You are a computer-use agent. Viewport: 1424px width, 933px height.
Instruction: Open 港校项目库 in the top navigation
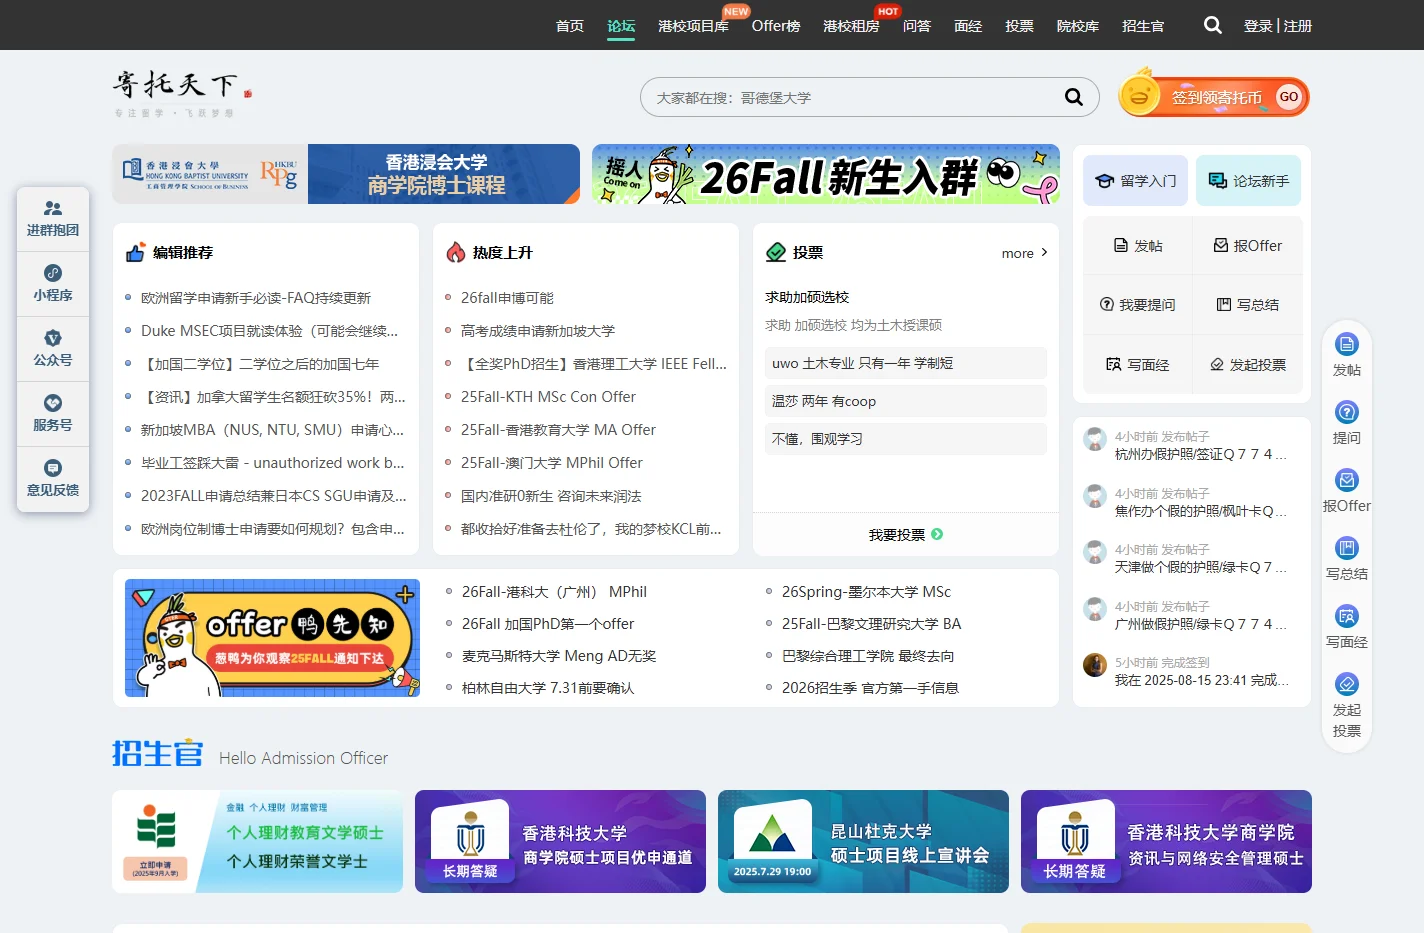pyautogui.click(x=693, y=26)
